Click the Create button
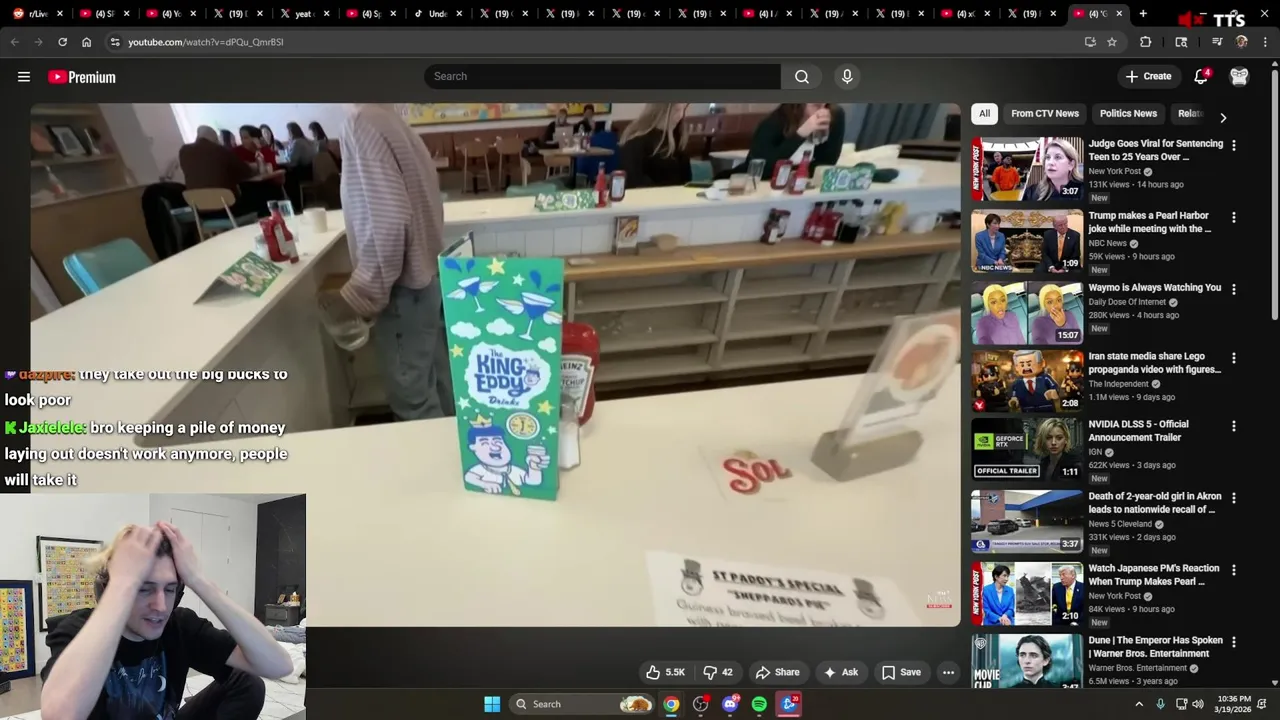Screen dimensions: 1280x720 1148,77
